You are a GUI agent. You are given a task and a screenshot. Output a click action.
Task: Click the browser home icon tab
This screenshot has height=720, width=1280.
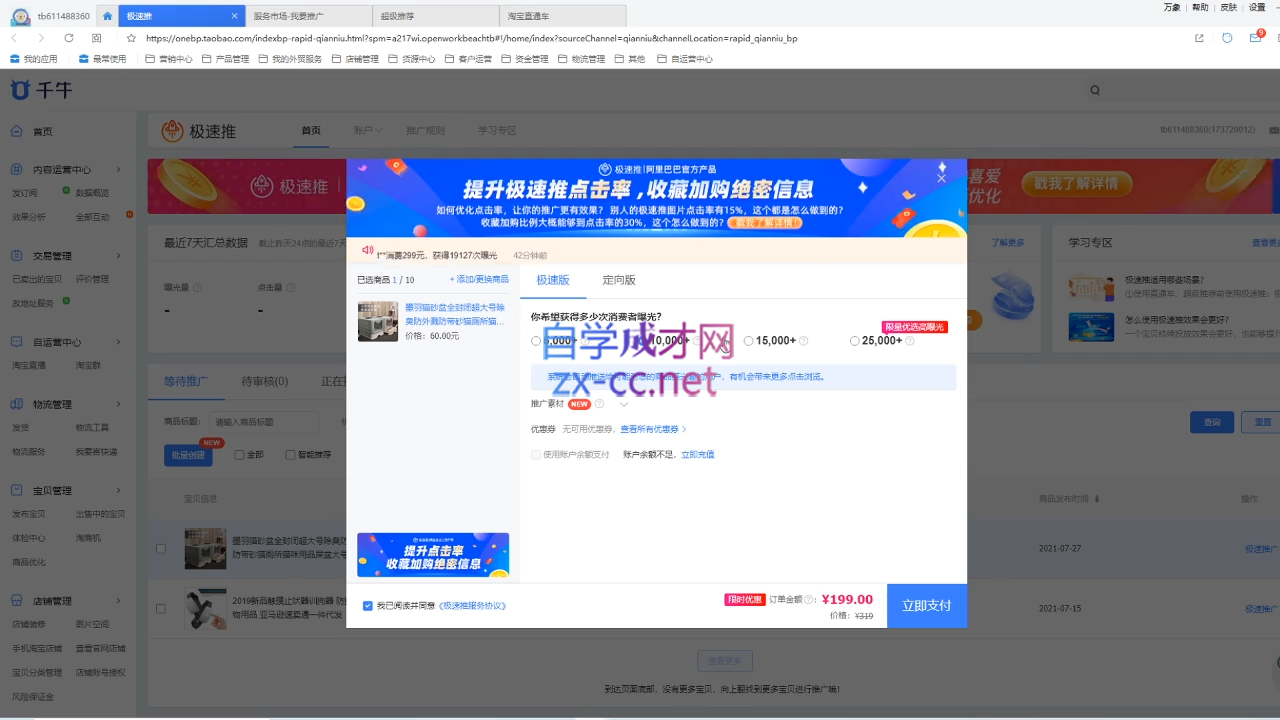(x=107, y=16)
